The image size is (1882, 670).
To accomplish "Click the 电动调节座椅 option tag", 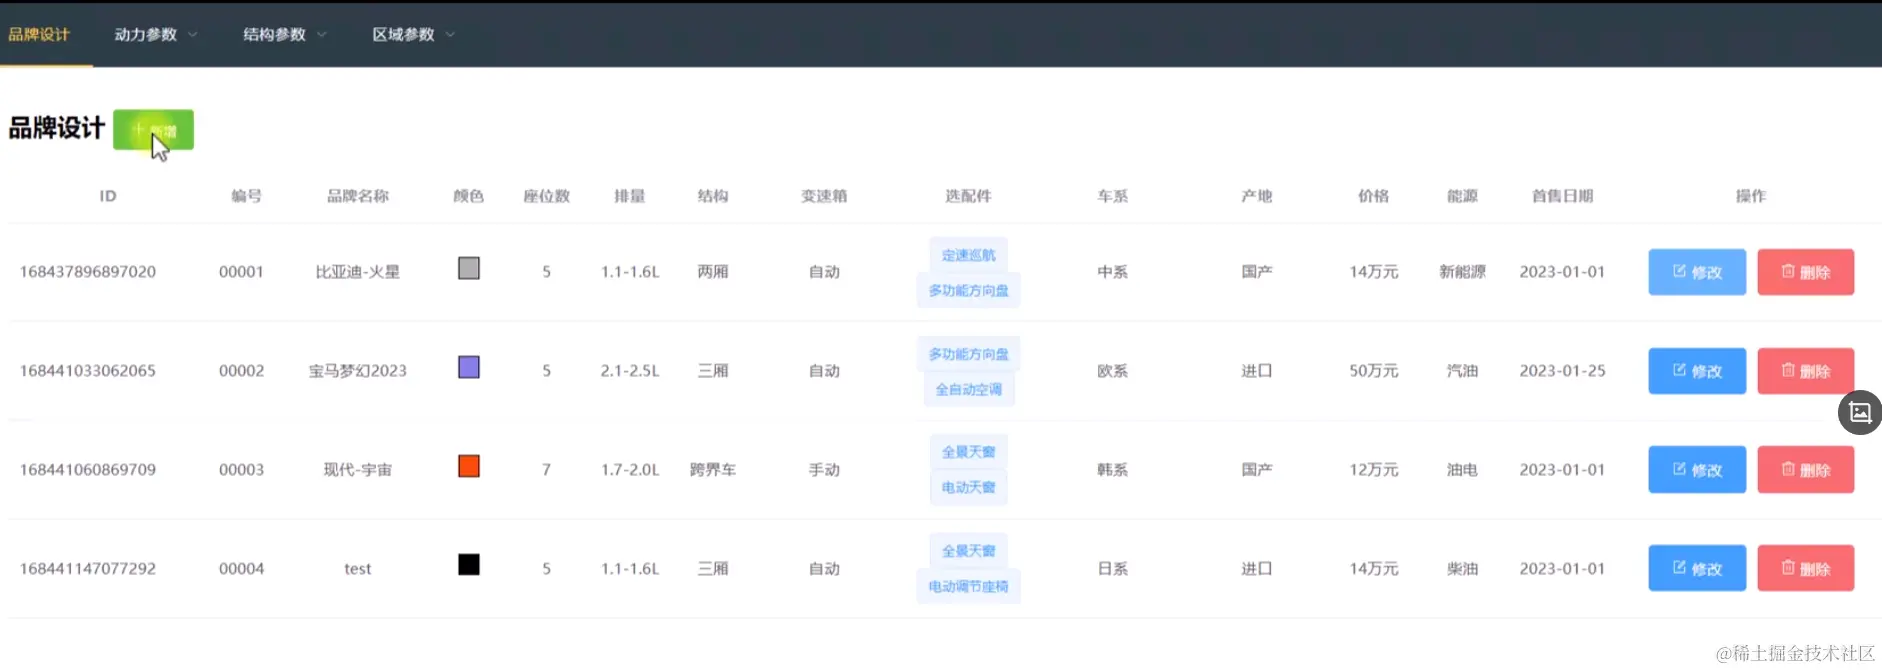I will [969, 586].
